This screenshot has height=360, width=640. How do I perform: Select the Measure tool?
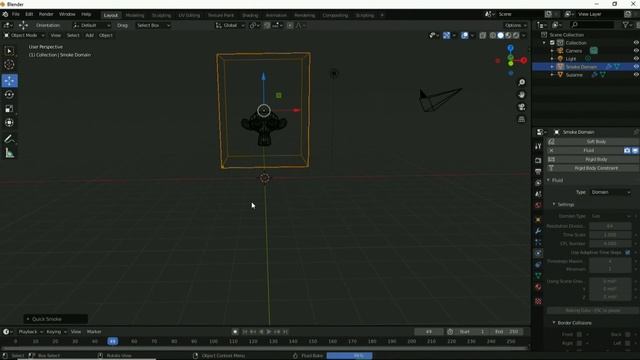click(9, 153)
